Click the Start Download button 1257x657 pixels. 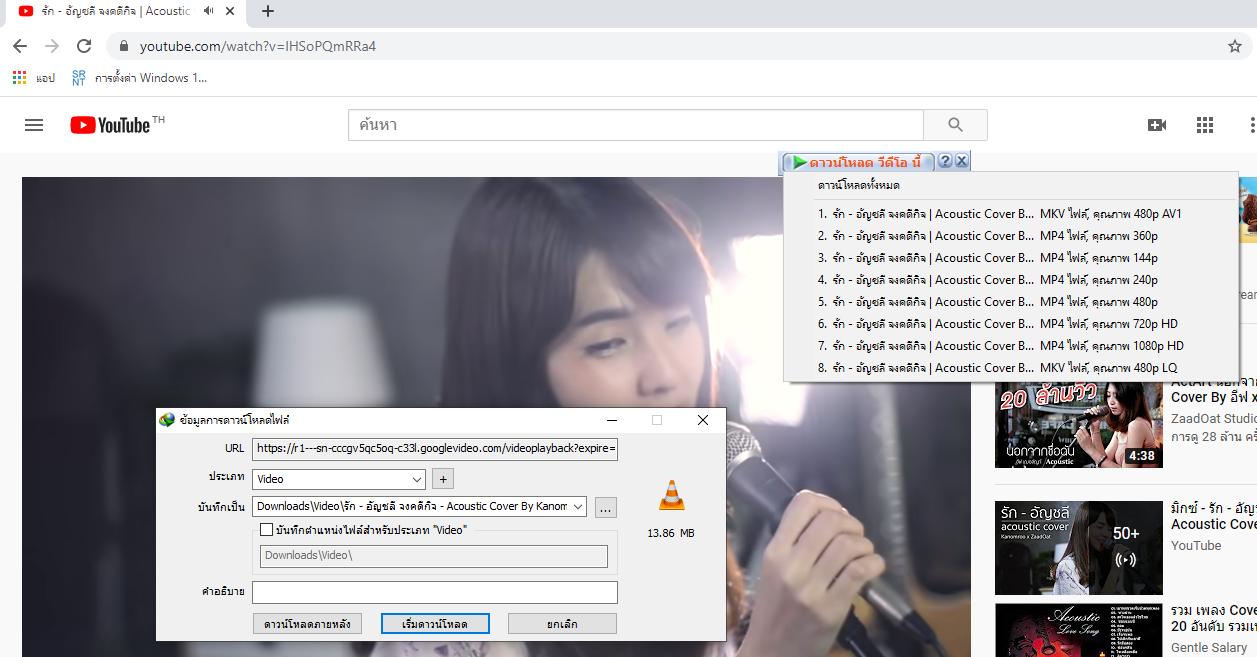pos(435,624)
